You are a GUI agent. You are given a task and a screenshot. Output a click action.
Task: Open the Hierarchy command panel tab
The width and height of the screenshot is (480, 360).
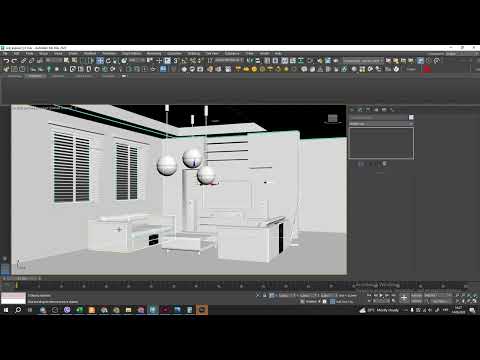pos(368,109)
